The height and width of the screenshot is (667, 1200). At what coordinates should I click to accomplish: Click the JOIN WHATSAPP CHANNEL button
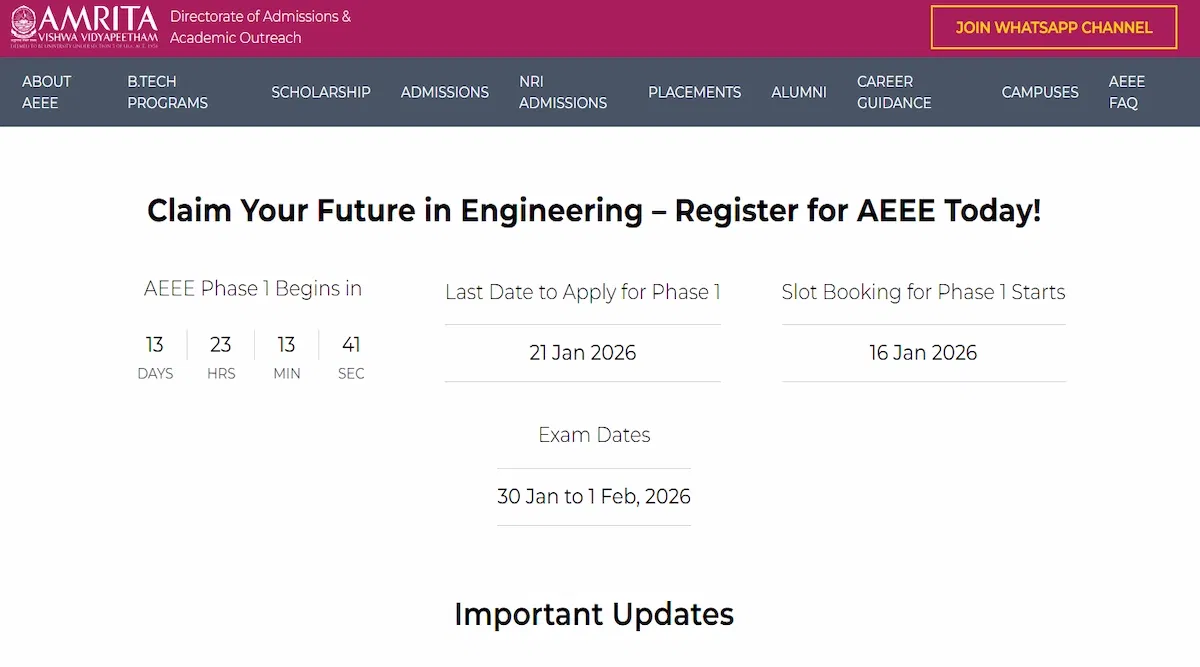click(x=1053, y=27)
